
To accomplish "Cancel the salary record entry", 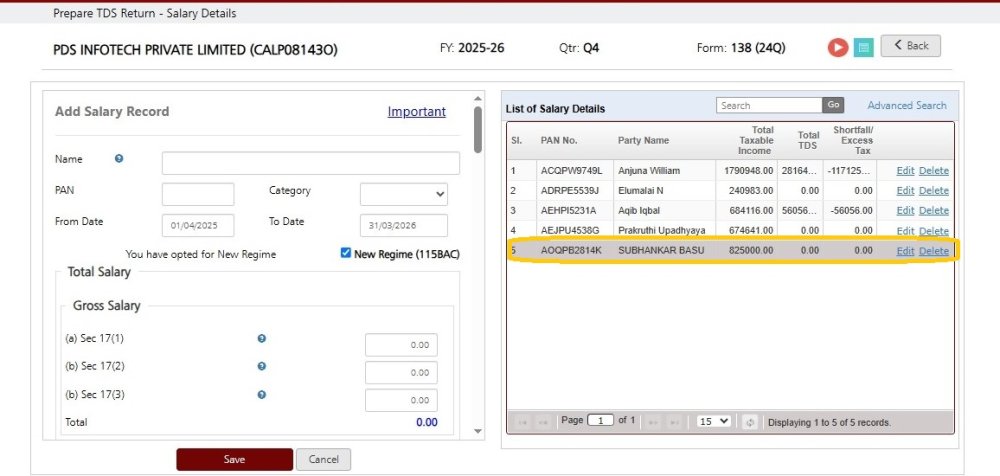I will click(x=323, y=459).
